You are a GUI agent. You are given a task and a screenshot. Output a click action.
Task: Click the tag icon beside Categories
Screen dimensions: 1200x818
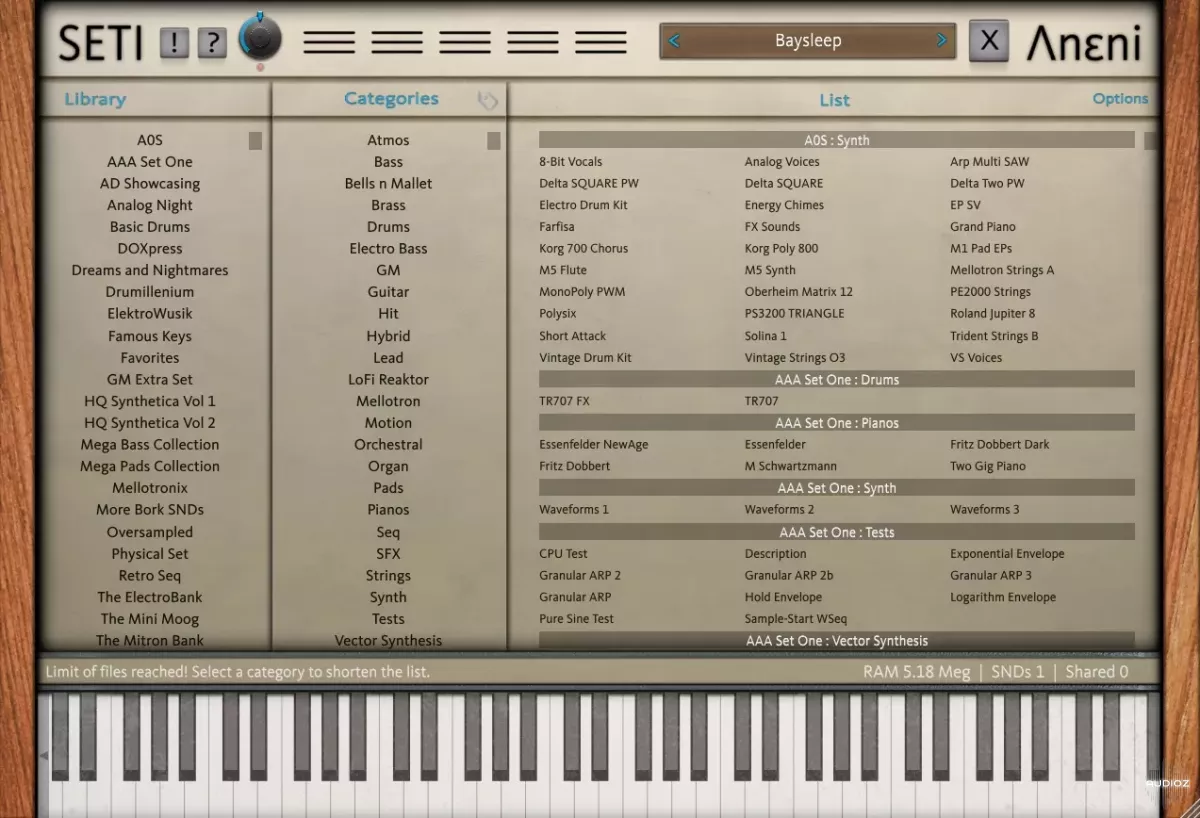tap(487, 100)
